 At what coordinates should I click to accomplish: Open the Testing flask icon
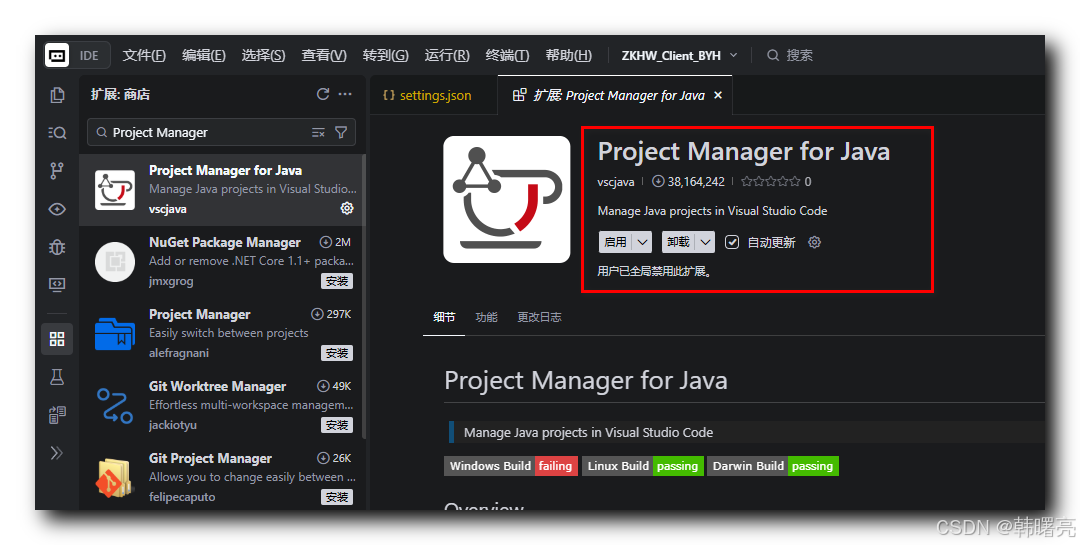pos(57,377)
